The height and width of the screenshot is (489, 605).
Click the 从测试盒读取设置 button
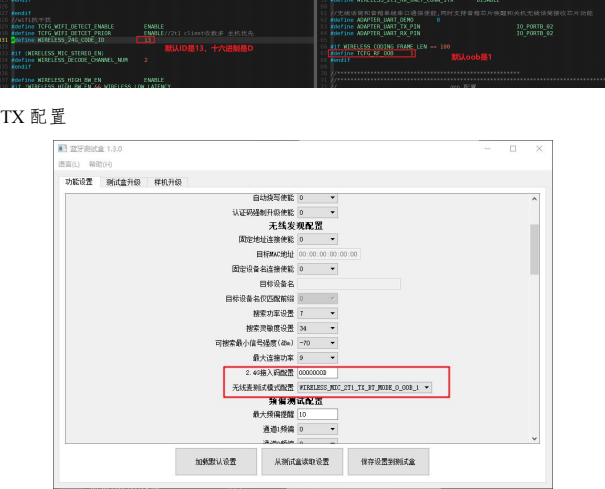tap(302, 462)
